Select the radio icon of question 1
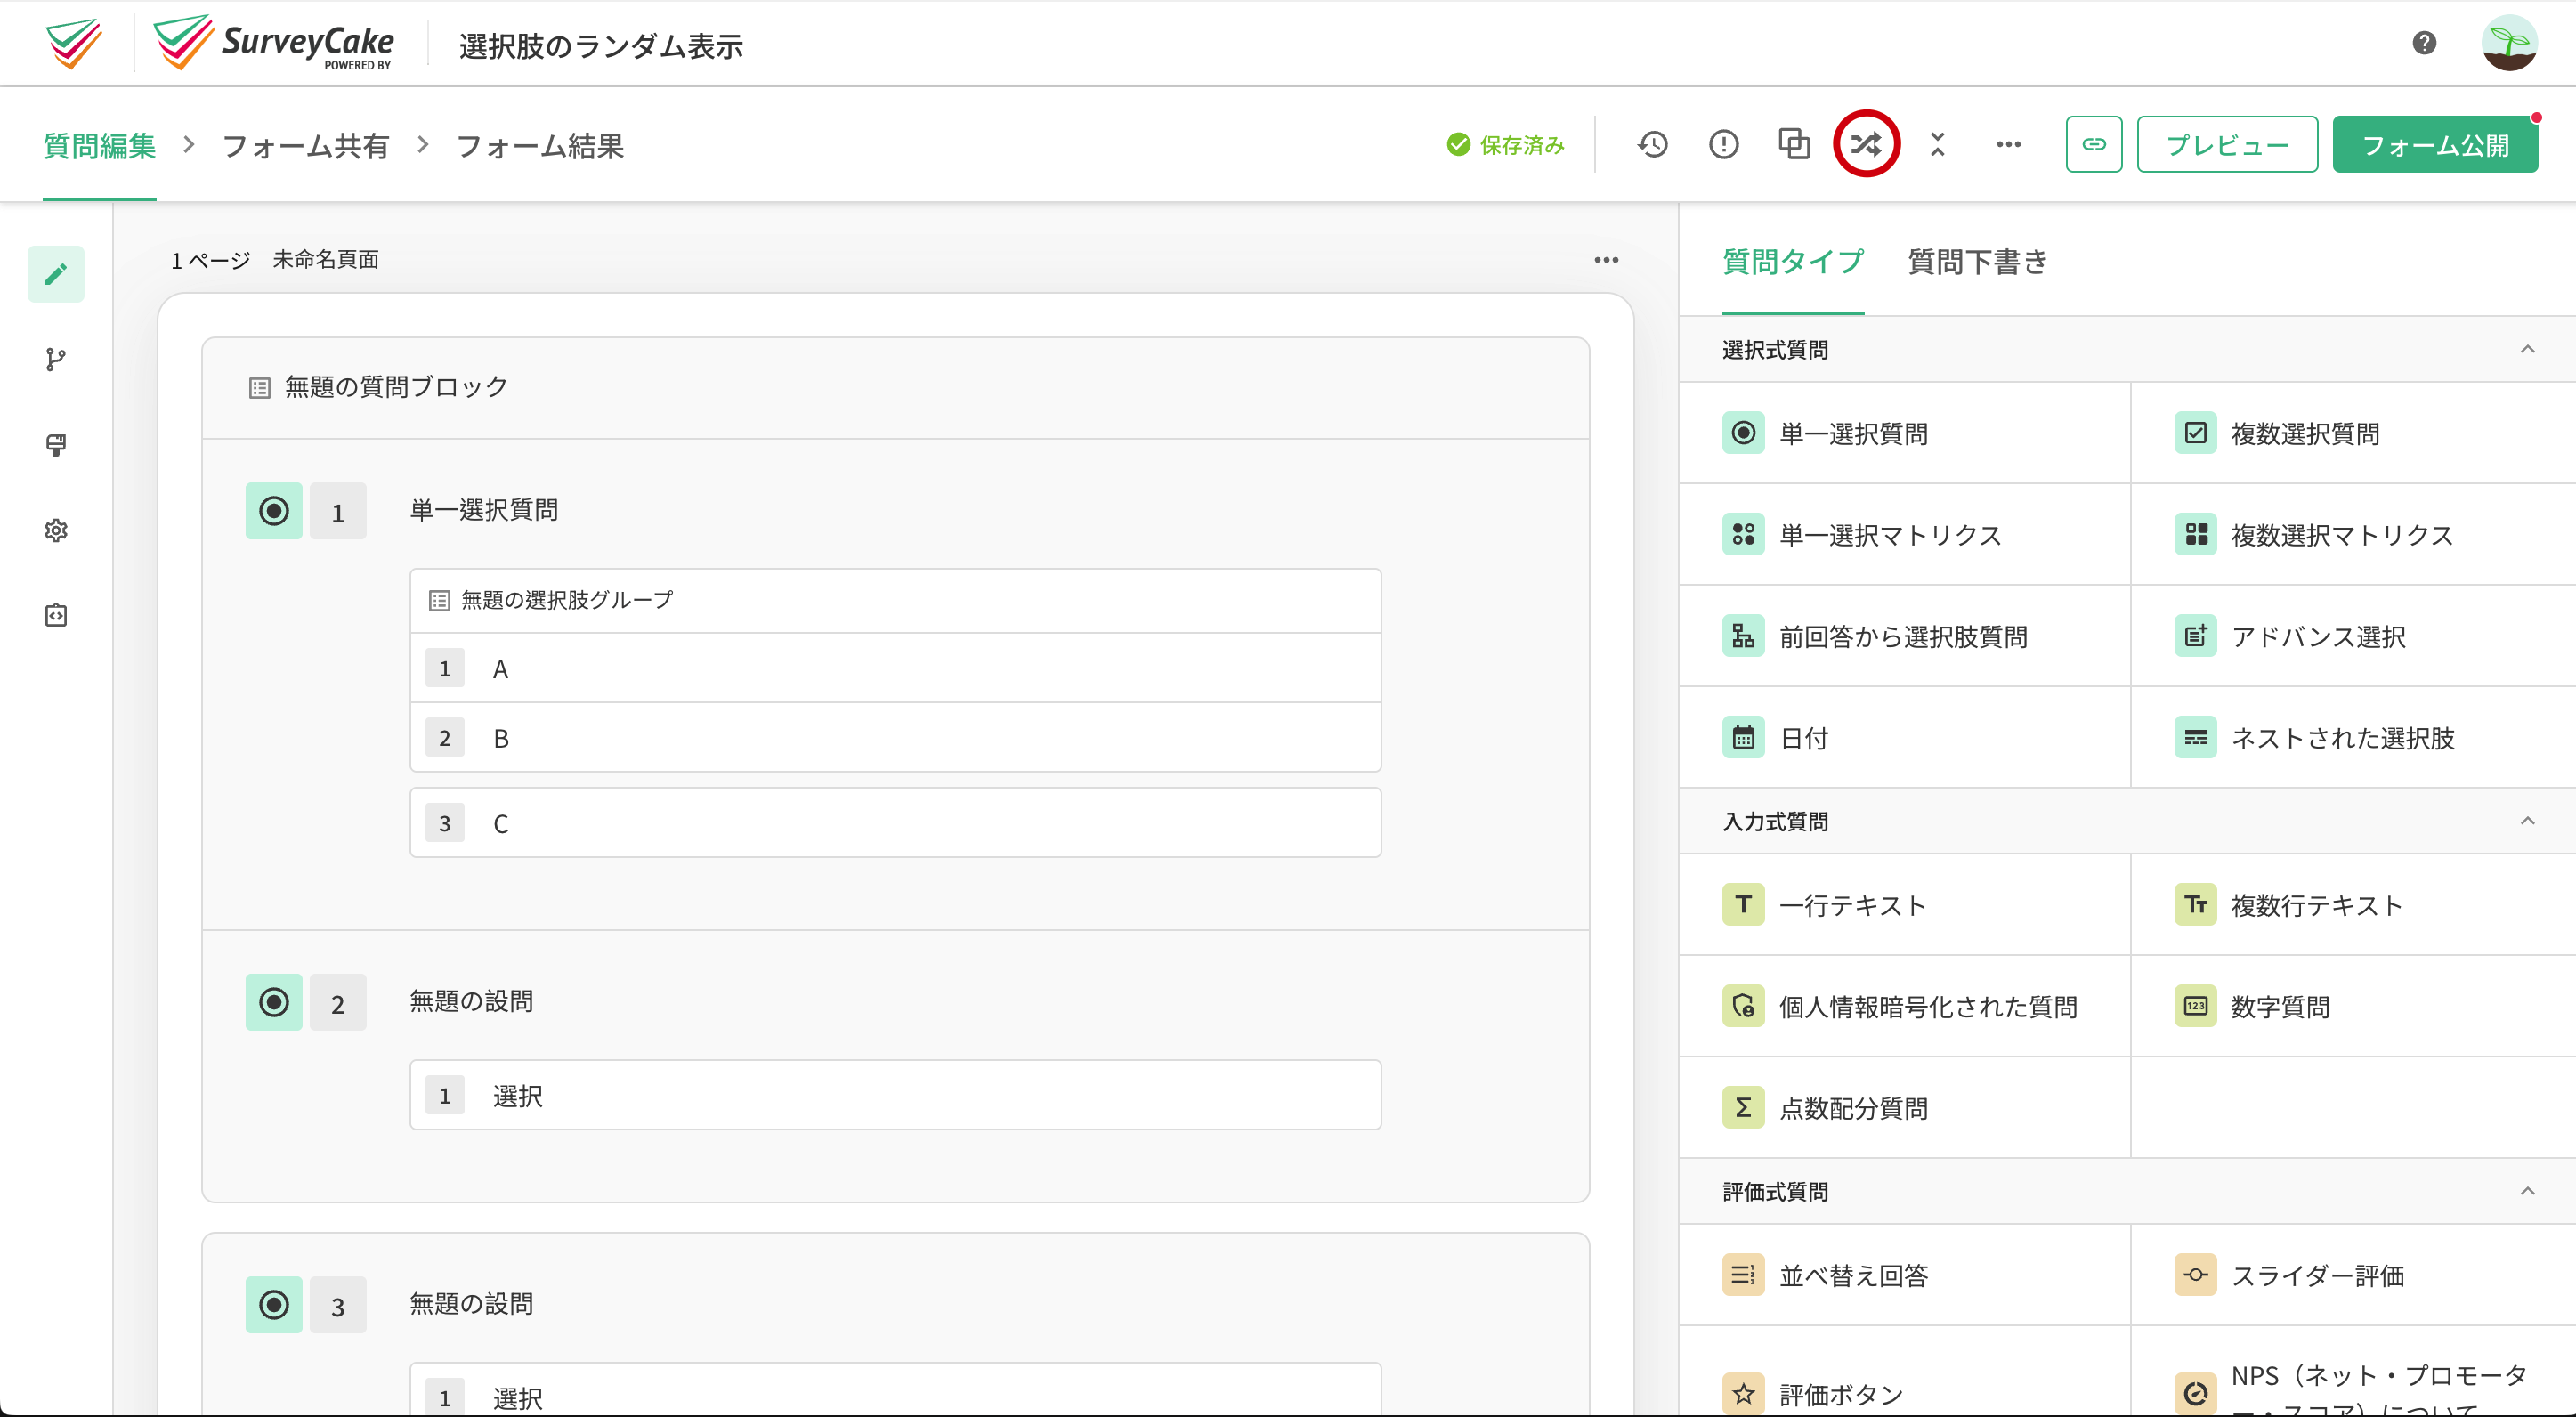This screenshot has height=1417, width=2576. tap(274, 511)
